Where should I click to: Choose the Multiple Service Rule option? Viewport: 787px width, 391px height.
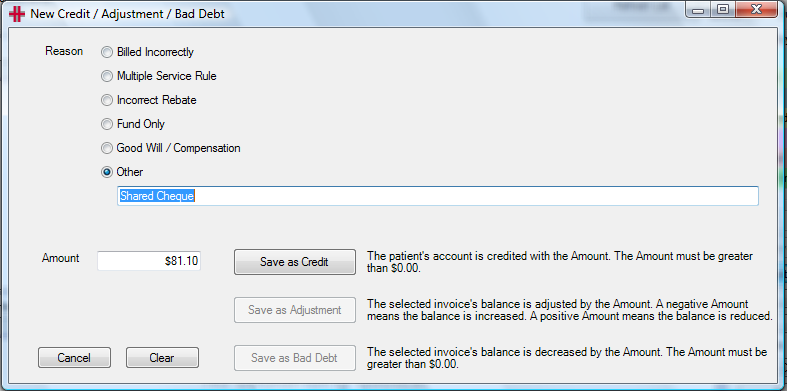click(x=107, y=76)
